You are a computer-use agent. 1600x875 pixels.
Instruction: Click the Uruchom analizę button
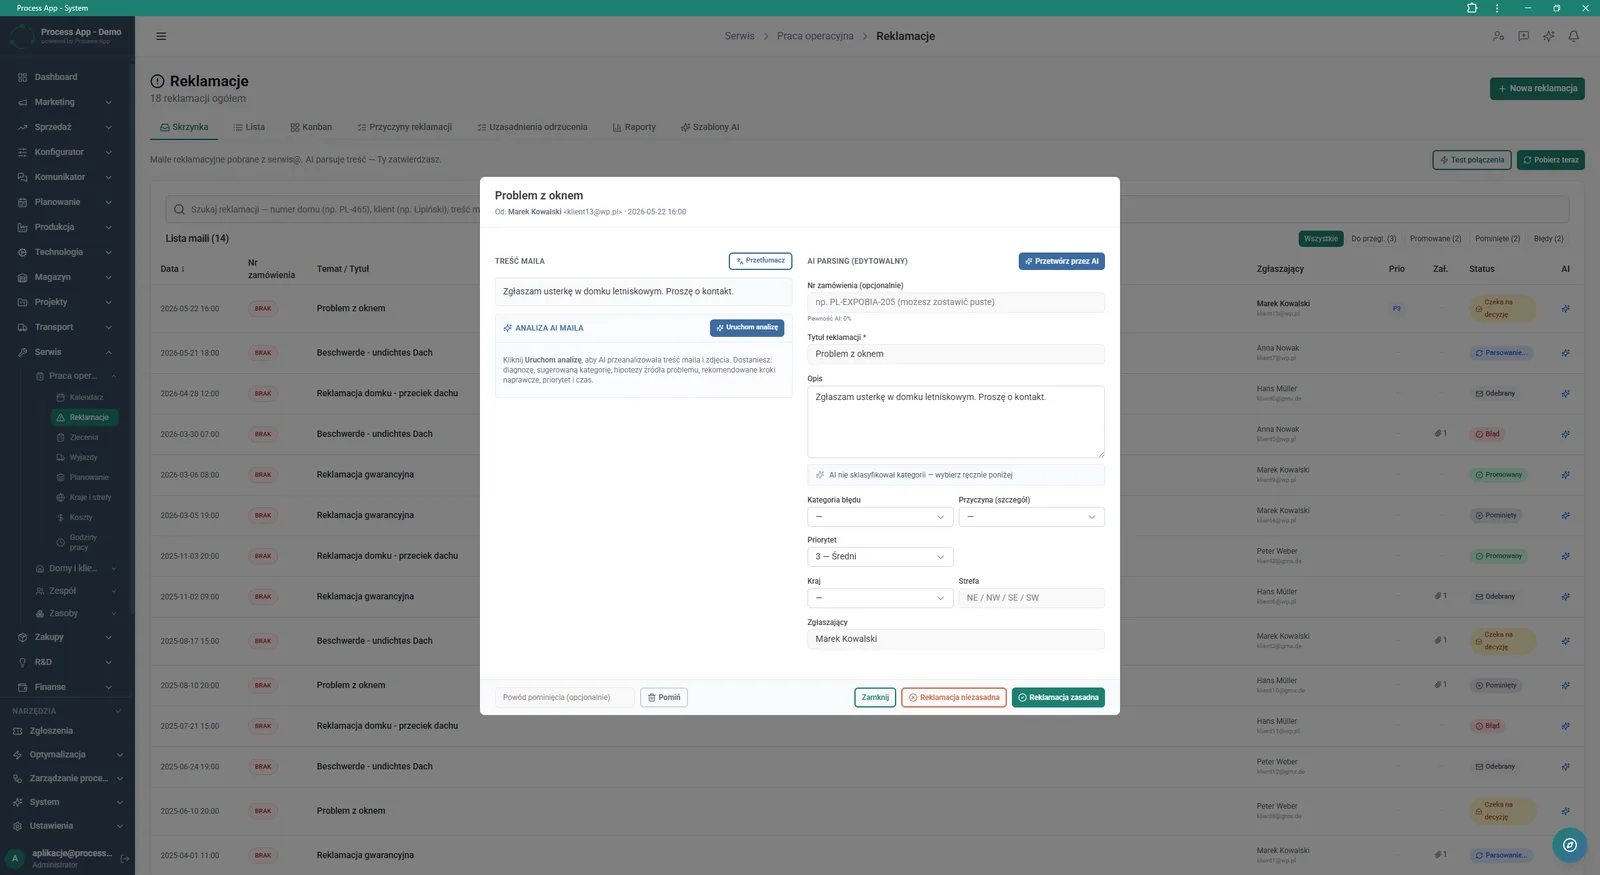tap(747, 328)
